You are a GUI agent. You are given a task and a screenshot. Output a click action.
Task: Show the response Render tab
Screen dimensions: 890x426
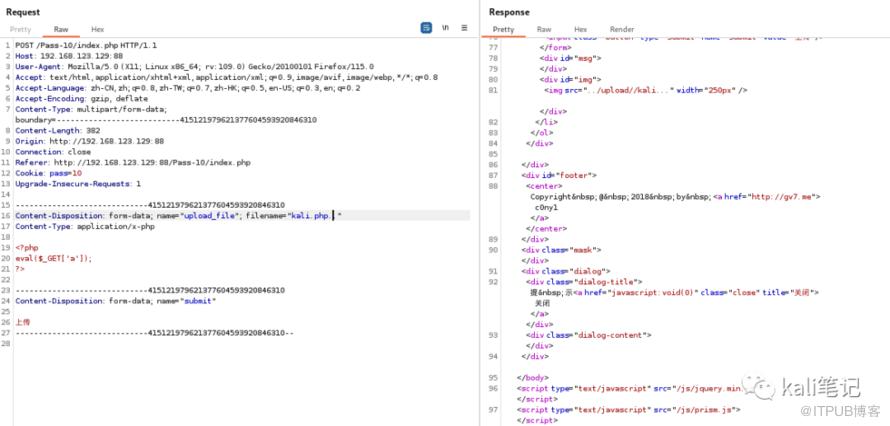click(x=622, y=29)
